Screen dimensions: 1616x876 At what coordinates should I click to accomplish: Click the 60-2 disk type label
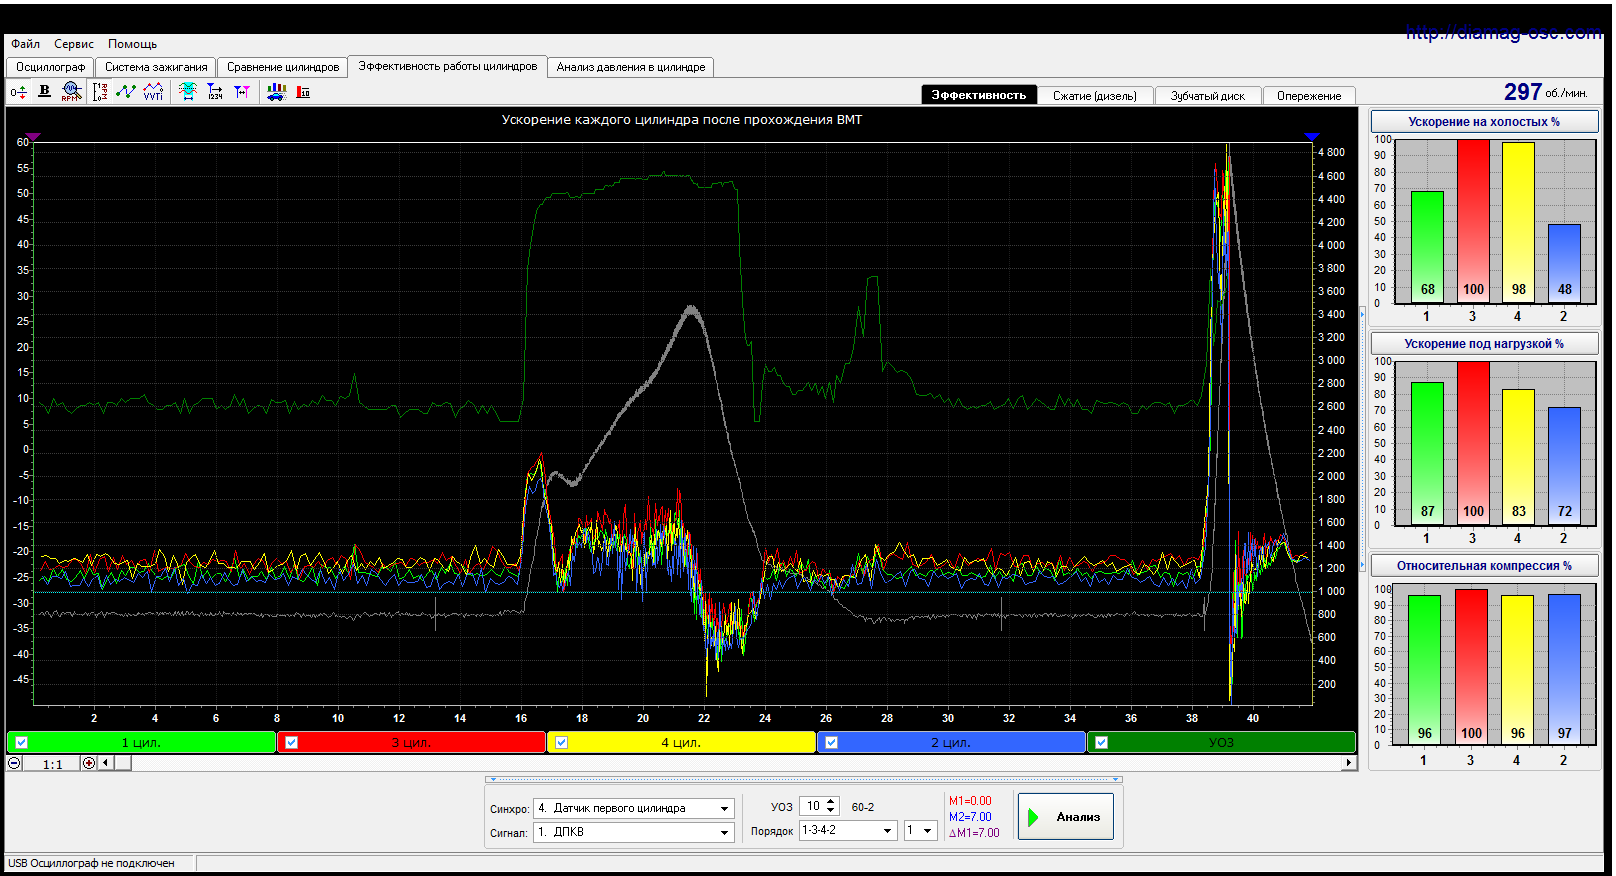863,807
